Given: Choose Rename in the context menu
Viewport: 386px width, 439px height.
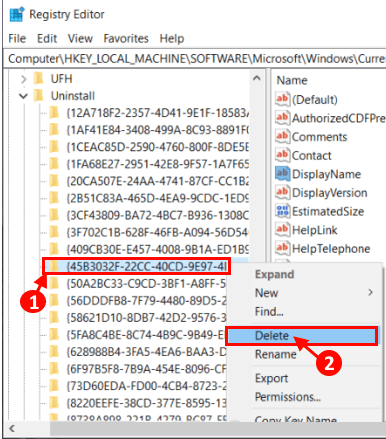Looking at the screenshot, I should [275, 354].
